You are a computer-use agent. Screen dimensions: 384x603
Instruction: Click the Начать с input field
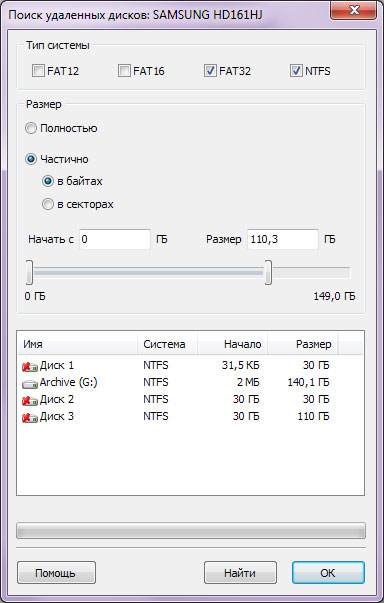(115, 239)
